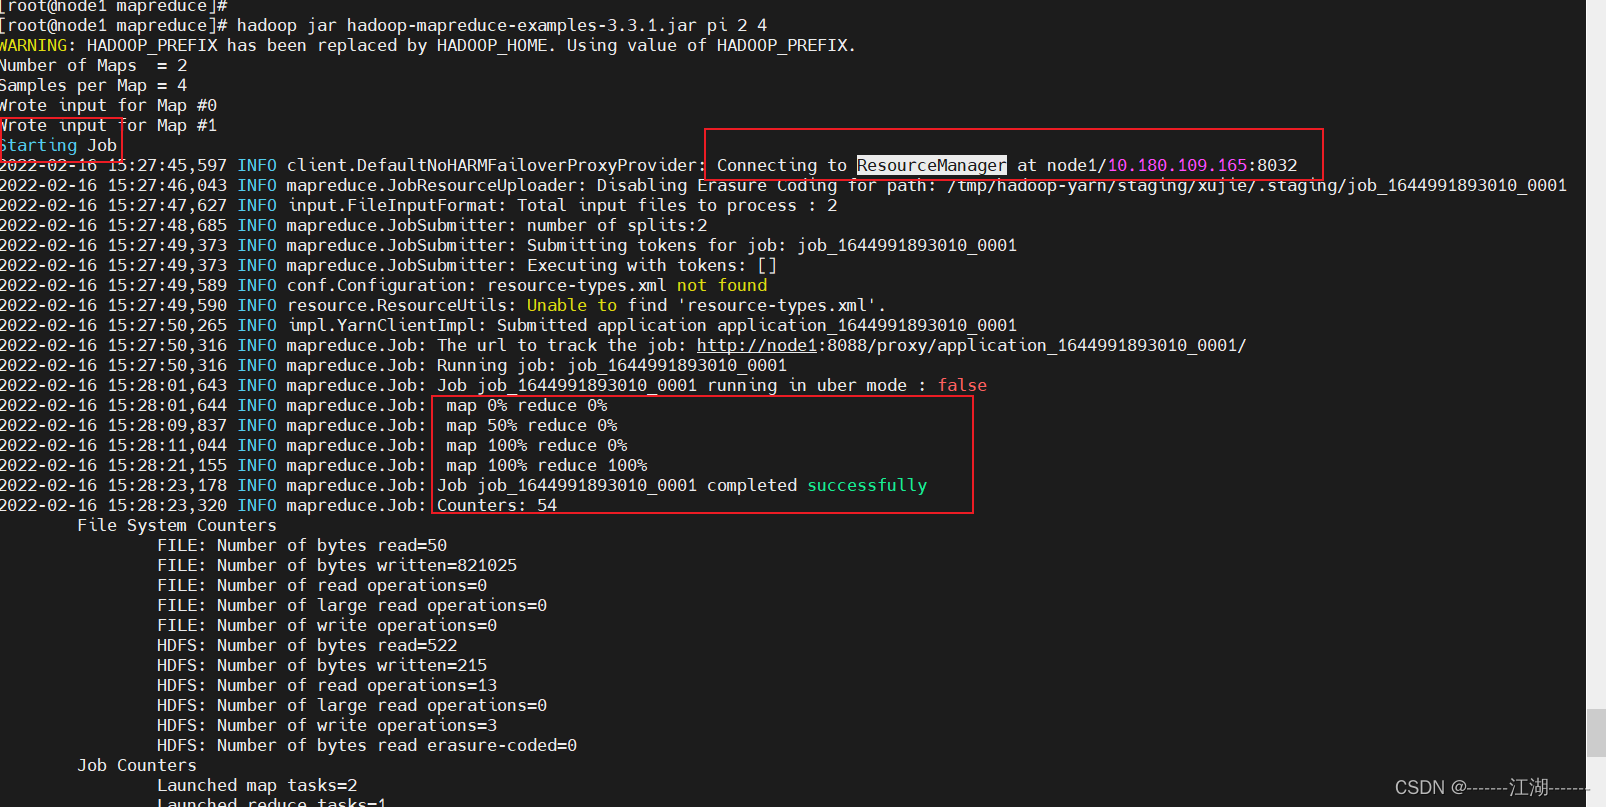
Task: Click 'map 50% reduce 0%' progress line
Action: tap(532, 425)
